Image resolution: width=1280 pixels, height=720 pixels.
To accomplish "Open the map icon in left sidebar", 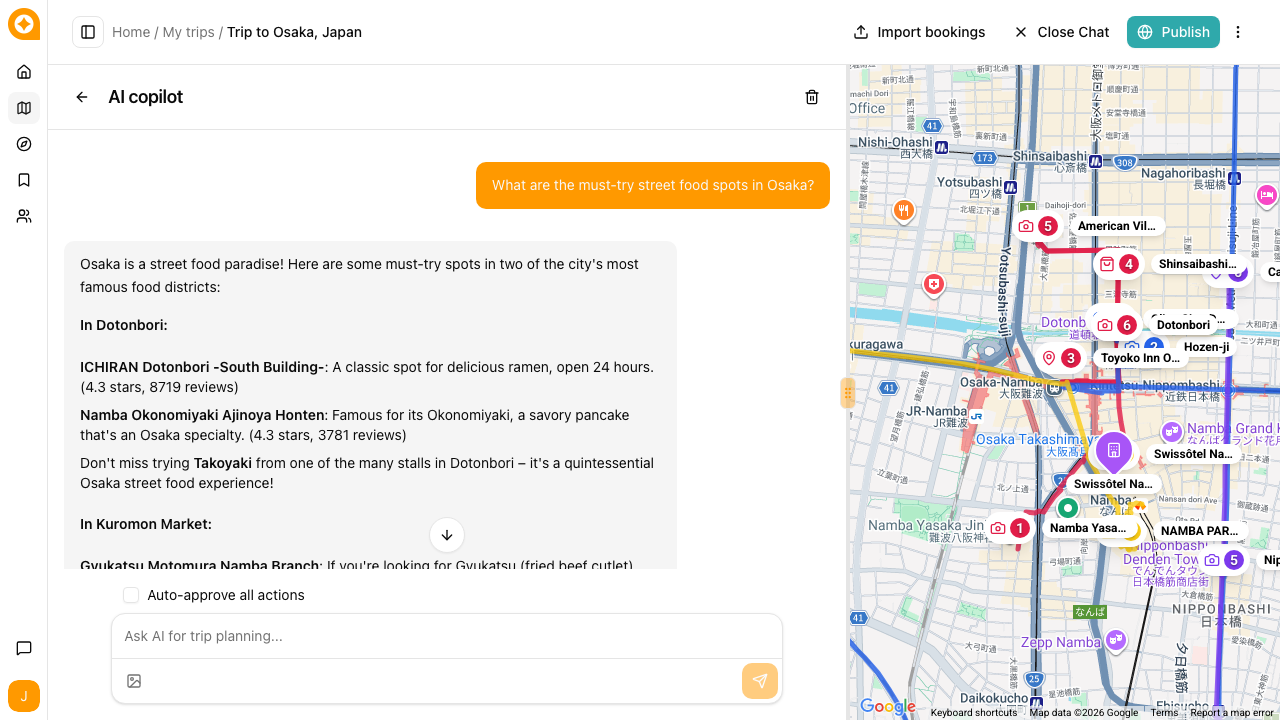I will click(24, 108).
